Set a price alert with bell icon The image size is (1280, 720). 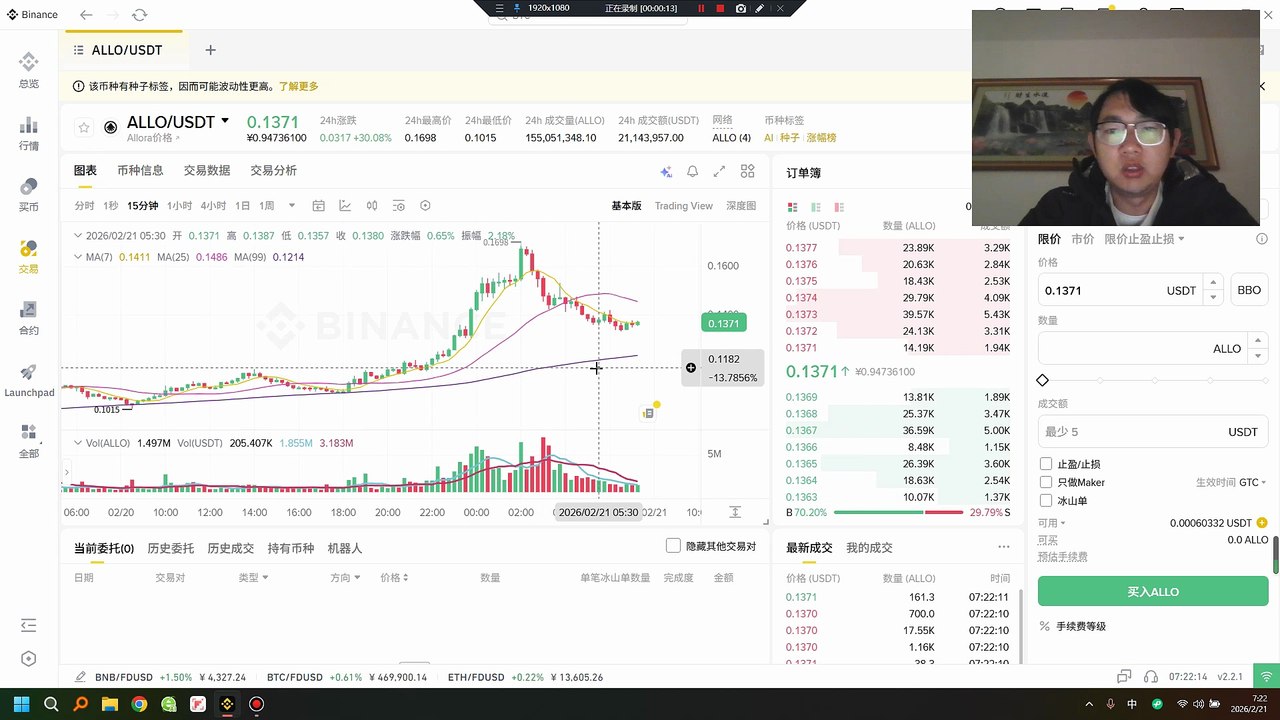pyautogui.click(x=692, y=172)
